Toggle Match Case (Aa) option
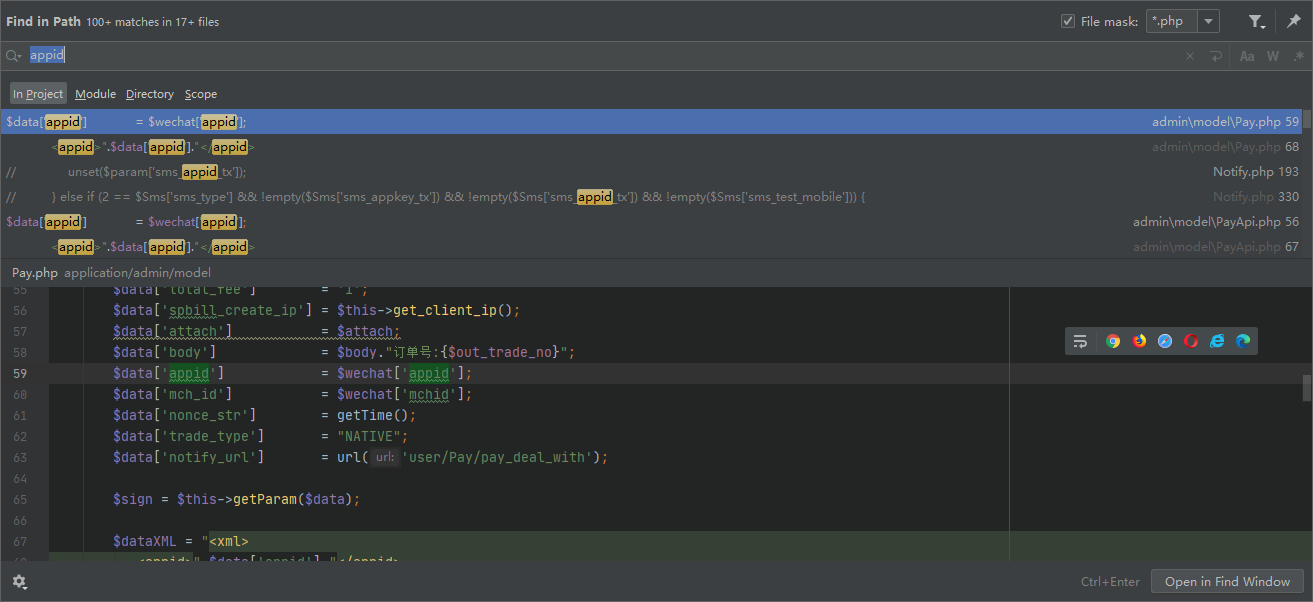1313x602 pixels. (1247, 56)
